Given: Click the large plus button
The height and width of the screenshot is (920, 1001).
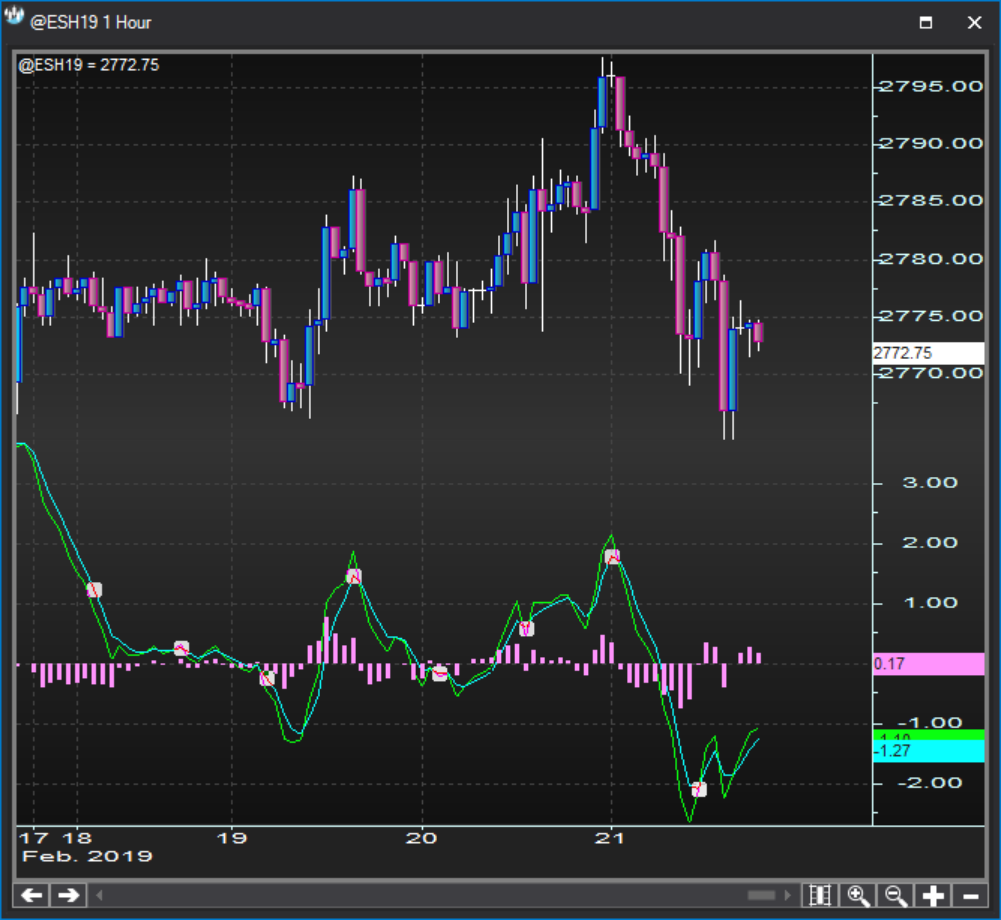Looking at the screenshot, I should click(933, 896).
